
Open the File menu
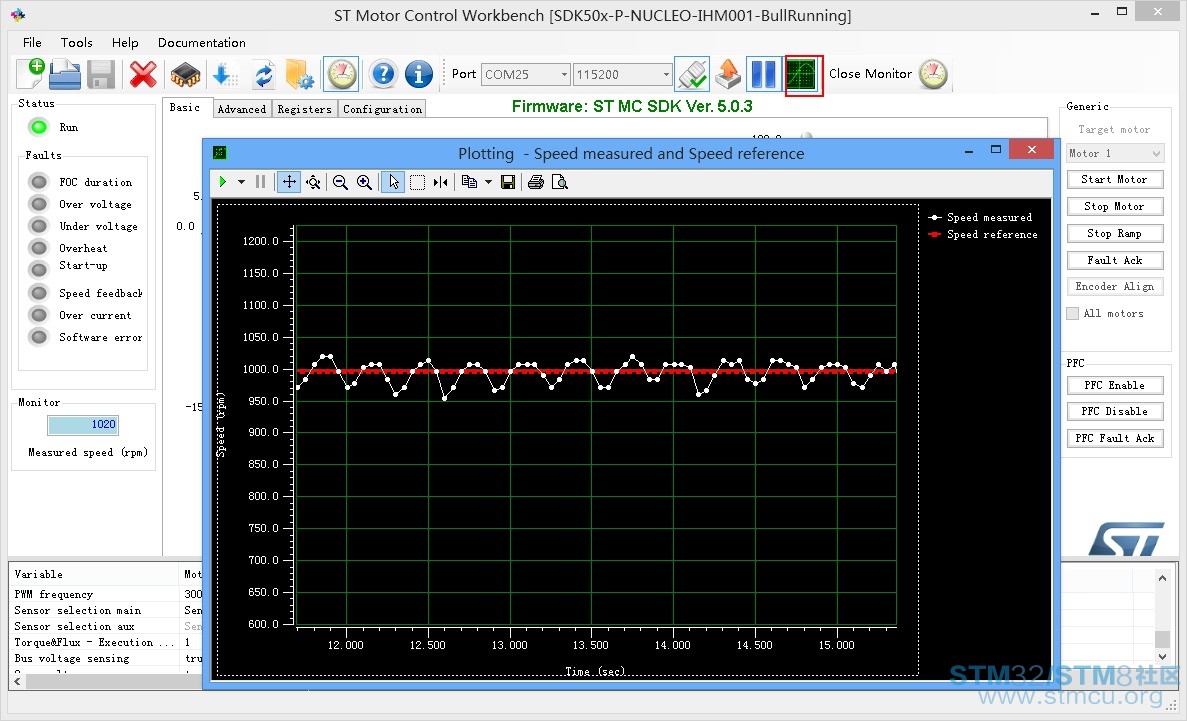pos(32,42)
